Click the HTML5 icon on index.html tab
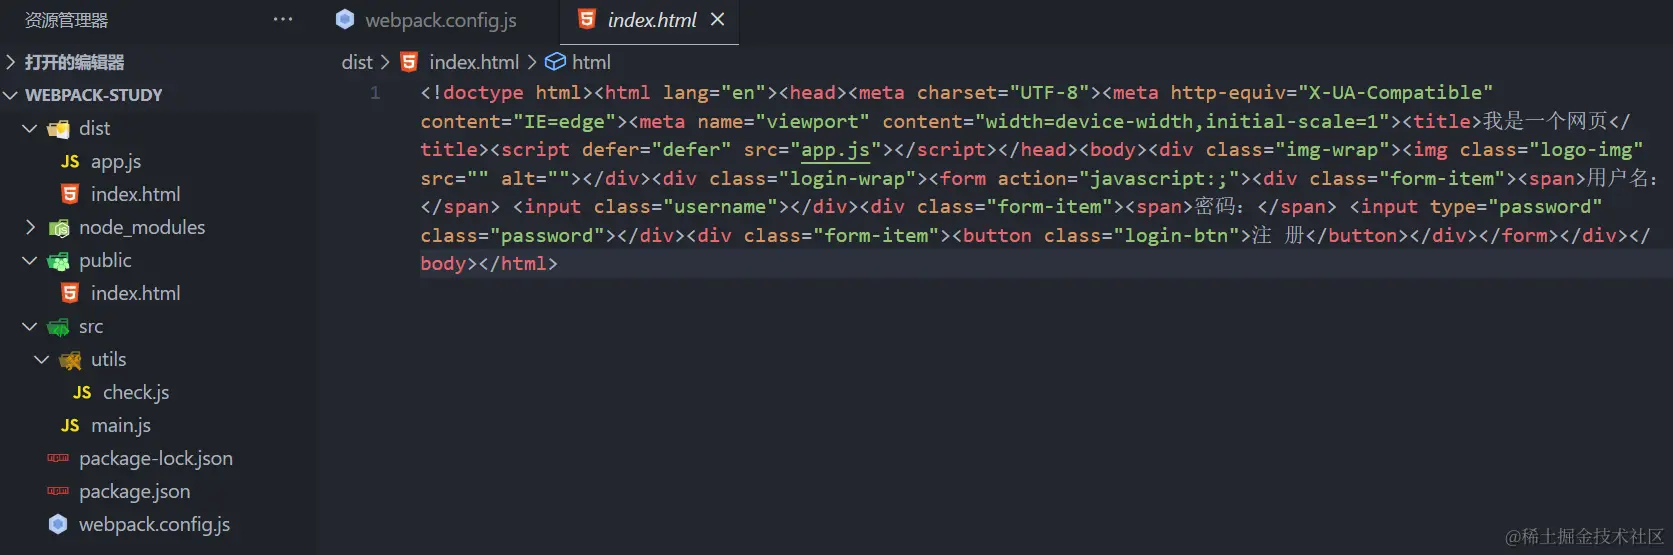 coord(587,19)
